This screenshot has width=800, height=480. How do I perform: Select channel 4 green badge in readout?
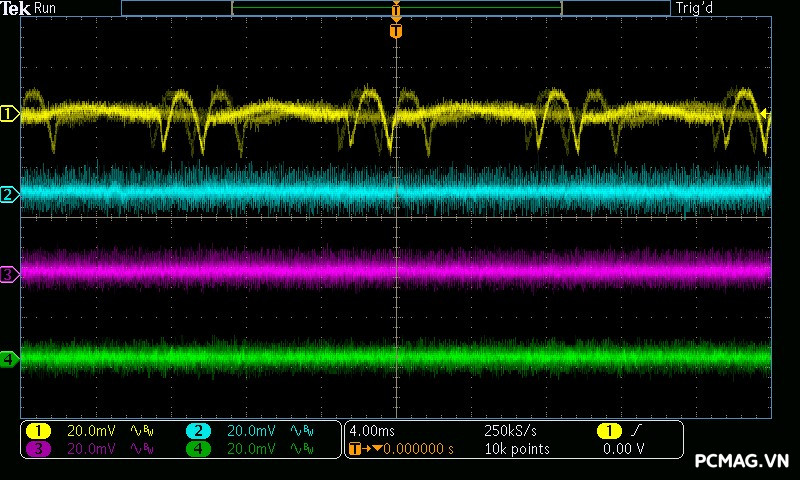(x=198, y=449)
